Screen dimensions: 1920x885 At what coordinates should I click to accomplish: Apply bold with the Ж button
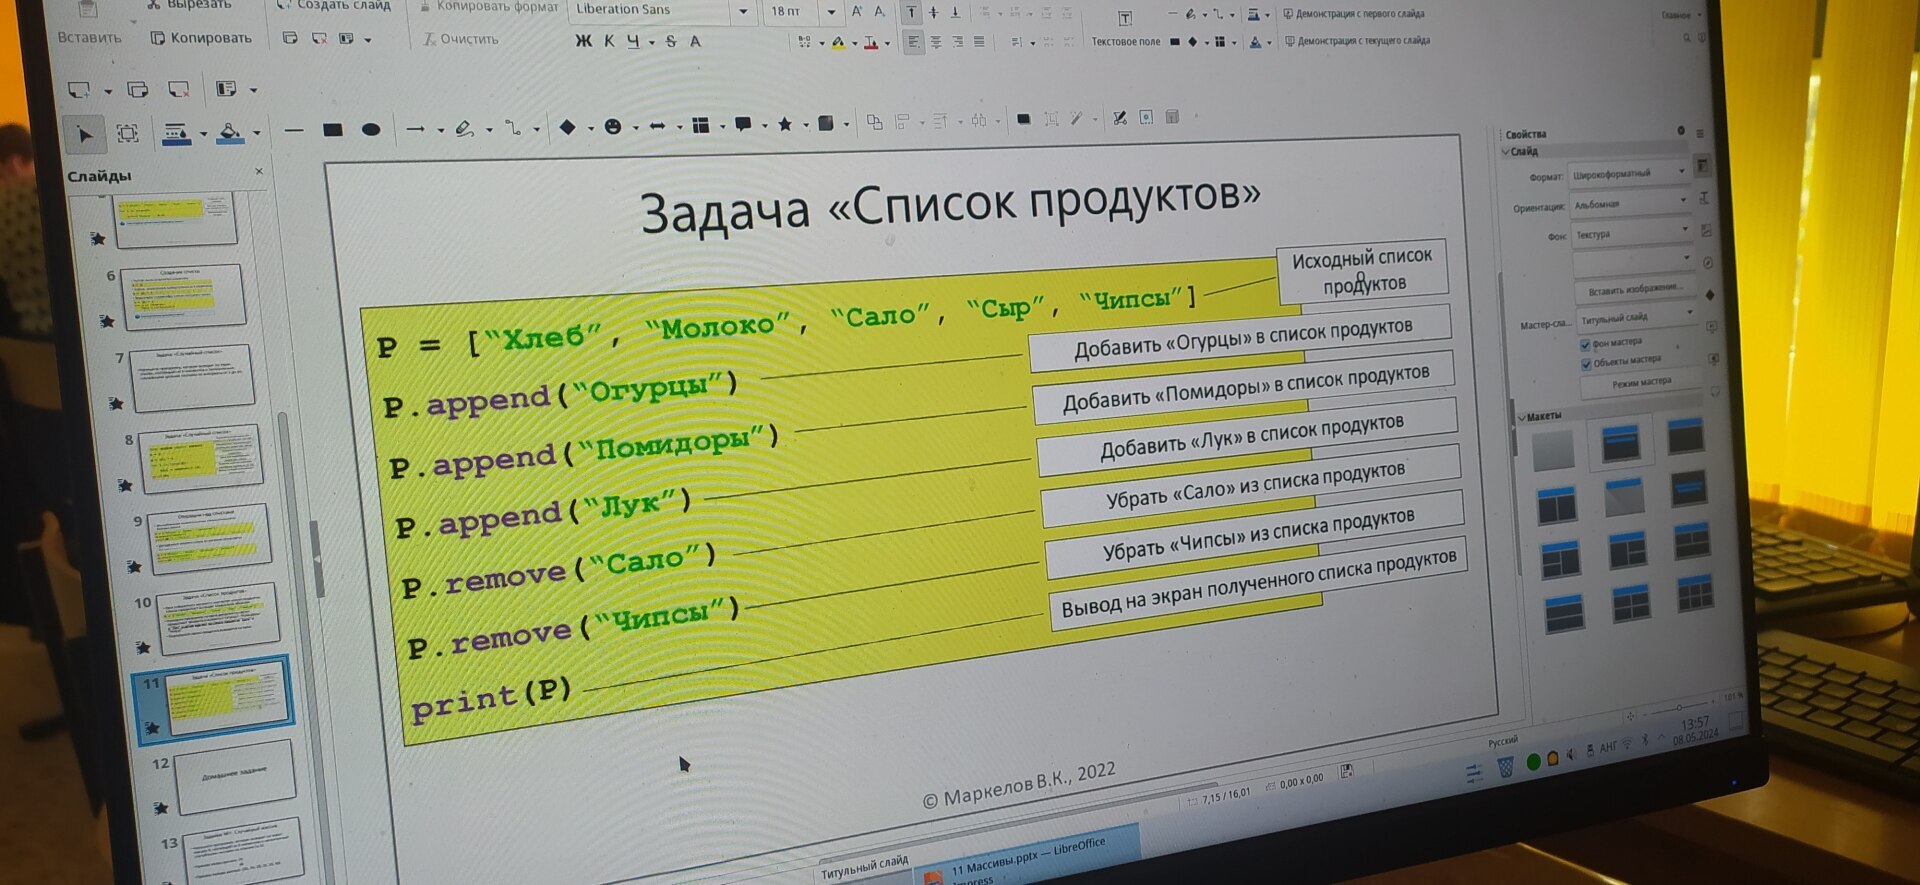tap(584, 41)
